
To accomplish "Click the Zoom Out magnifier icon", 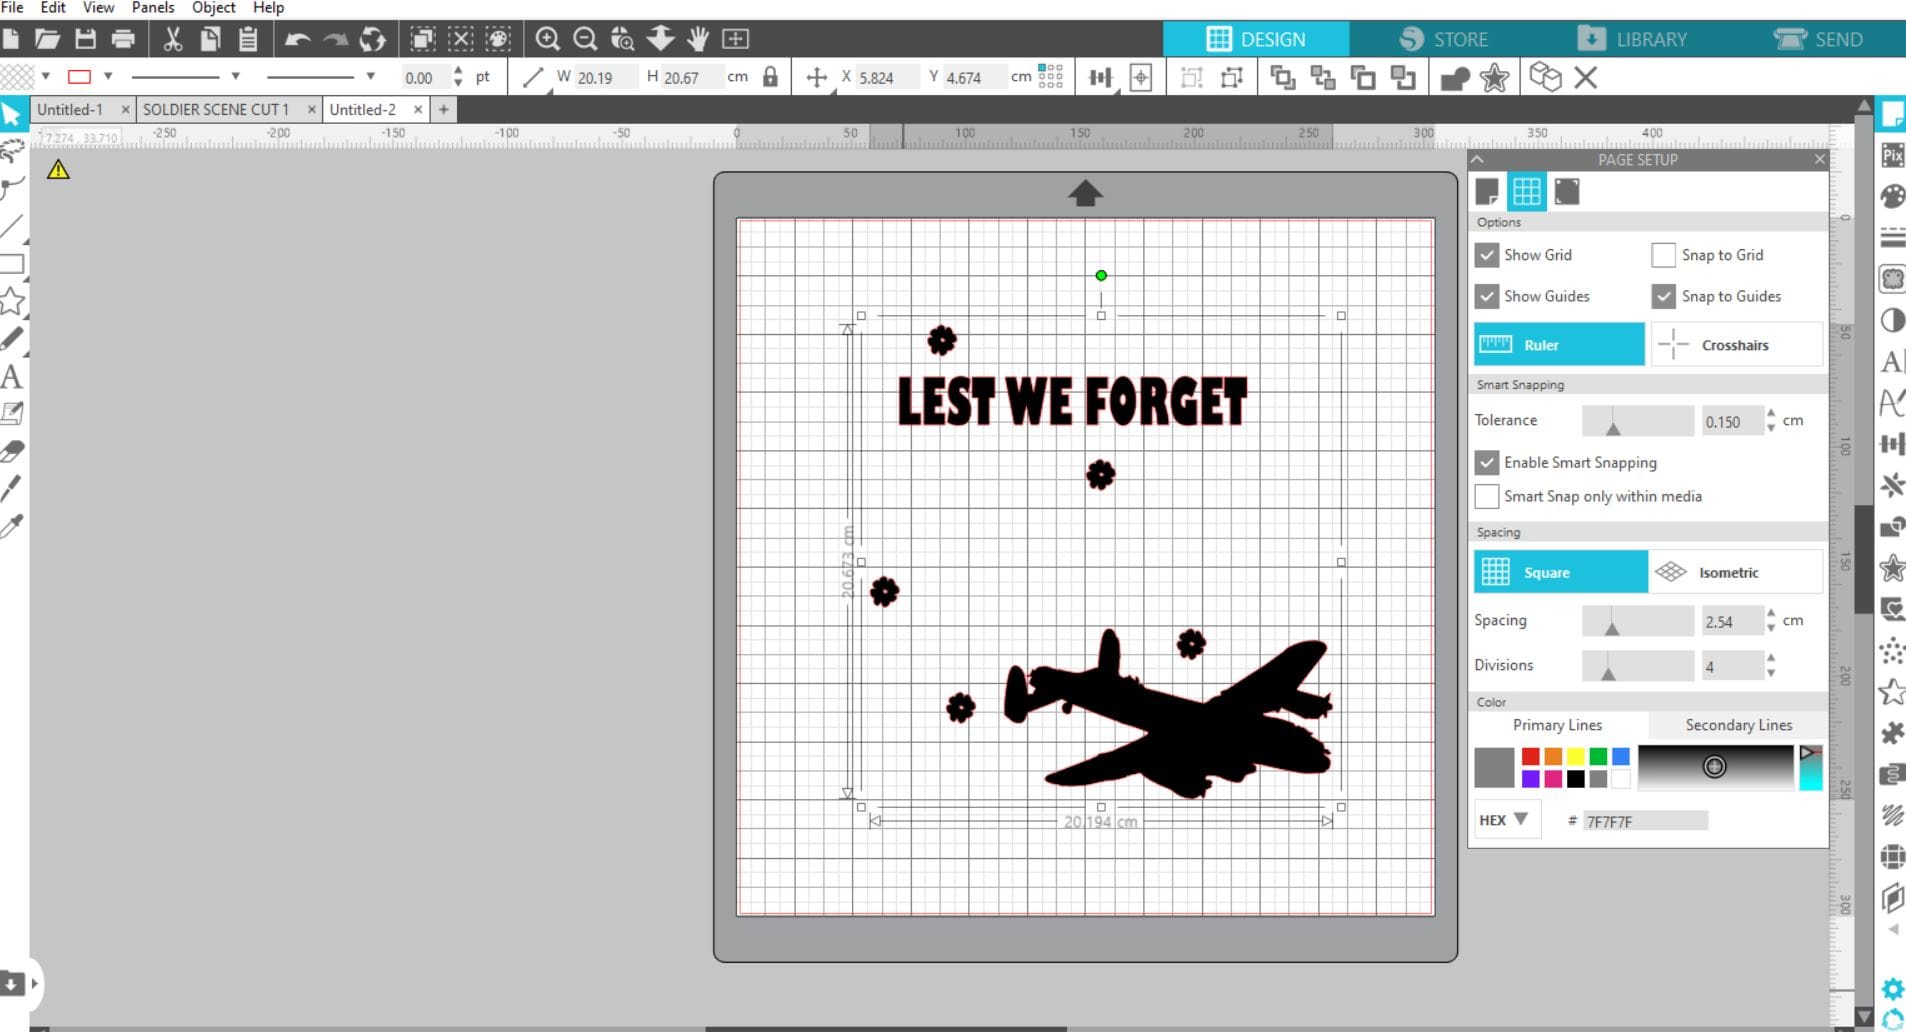I will pos(585,39).
